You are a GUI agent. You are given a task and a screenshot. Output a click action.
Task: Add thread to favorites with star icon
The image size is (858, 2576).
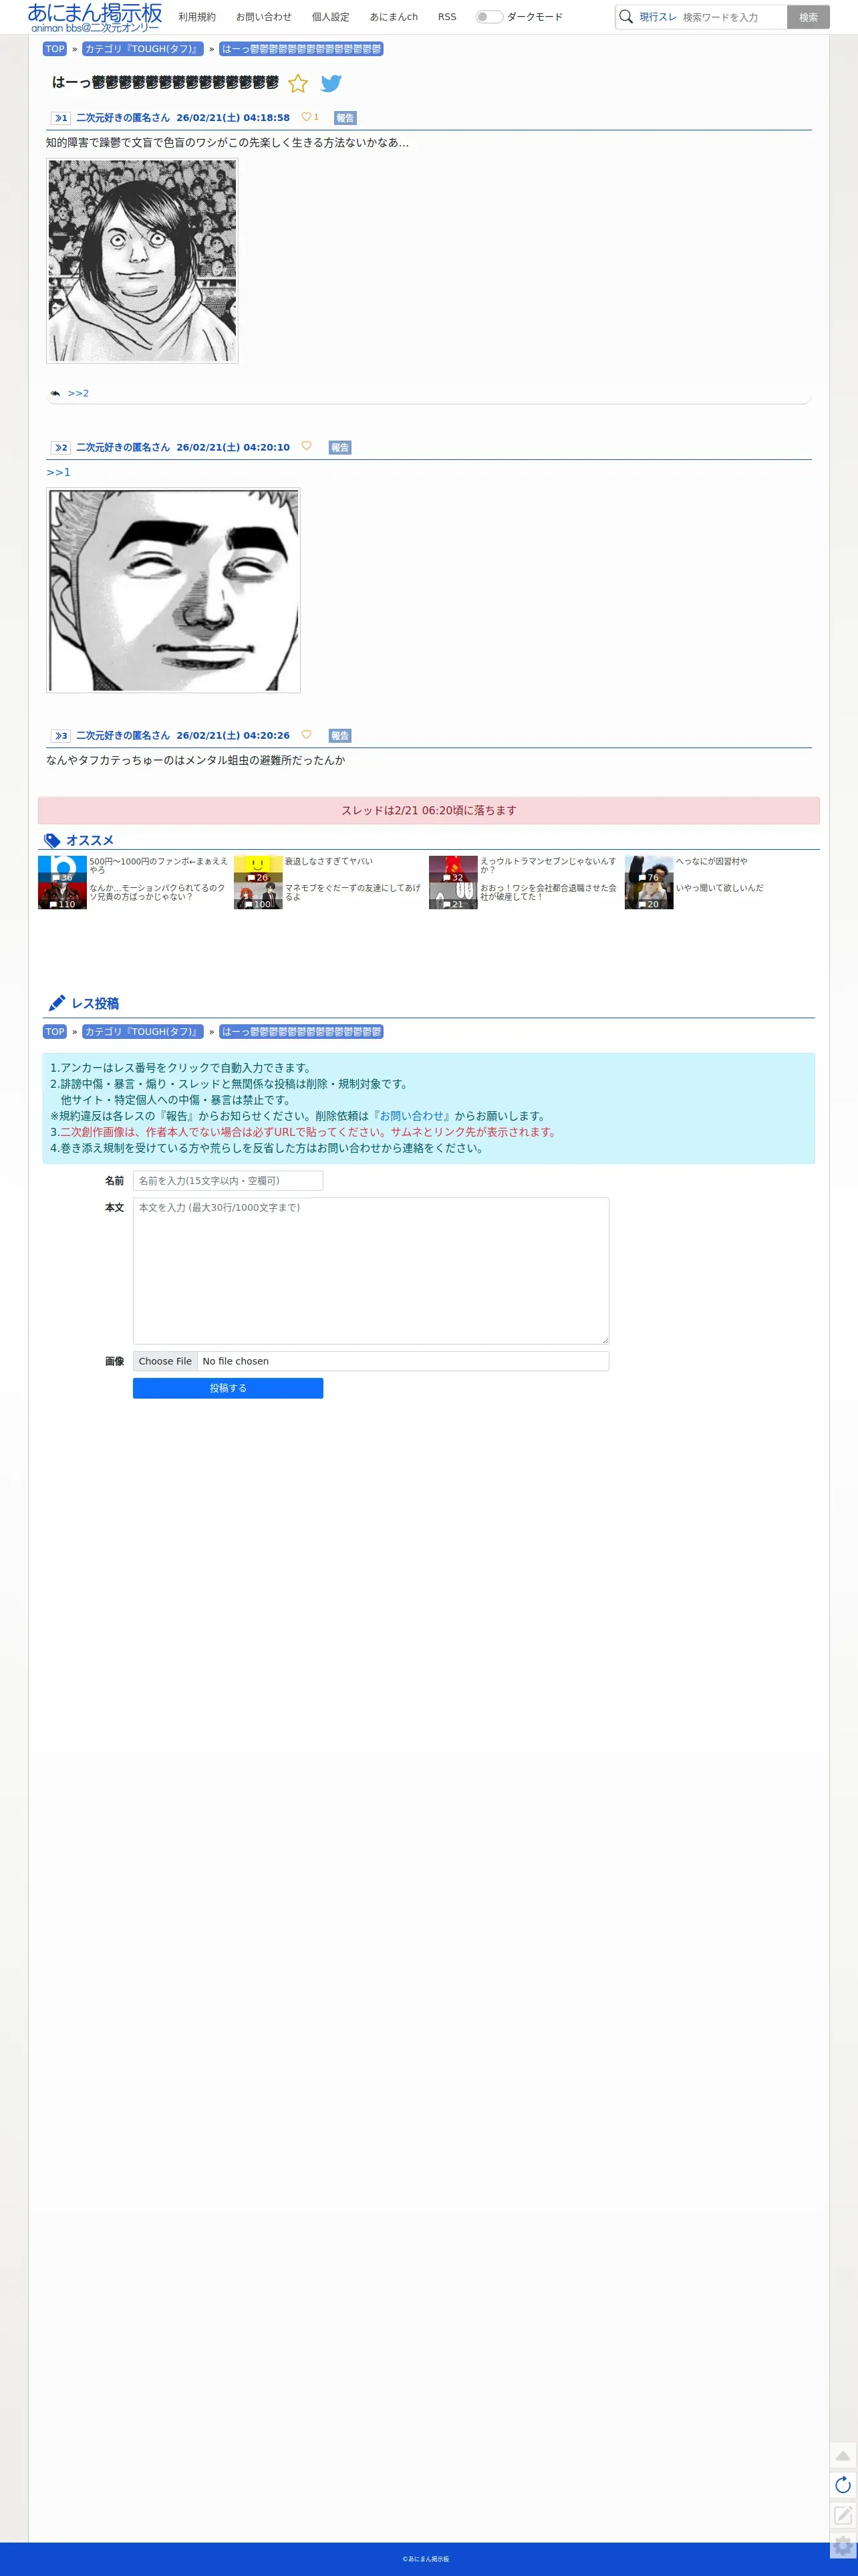(298, 83)
